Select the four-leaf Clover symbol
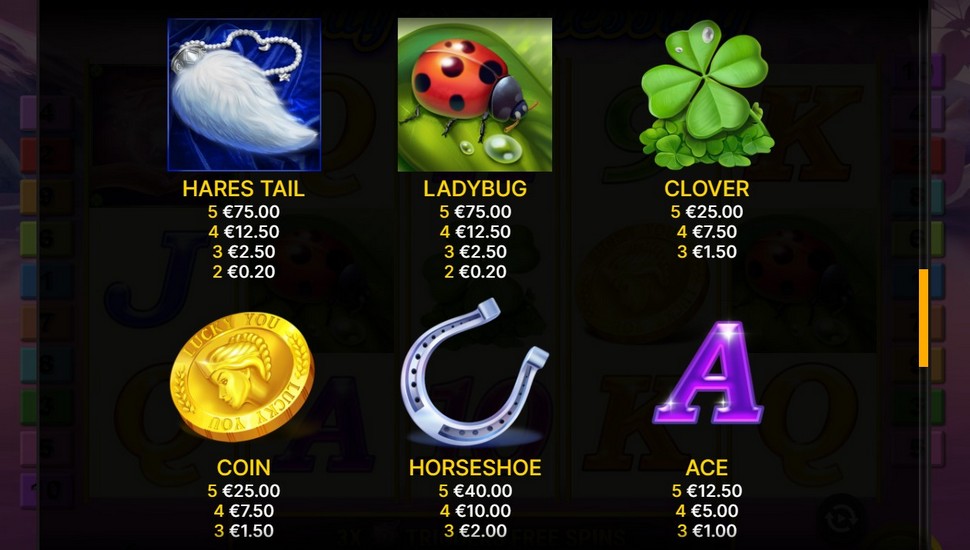970x550 pixels. (x=706, y=95)
